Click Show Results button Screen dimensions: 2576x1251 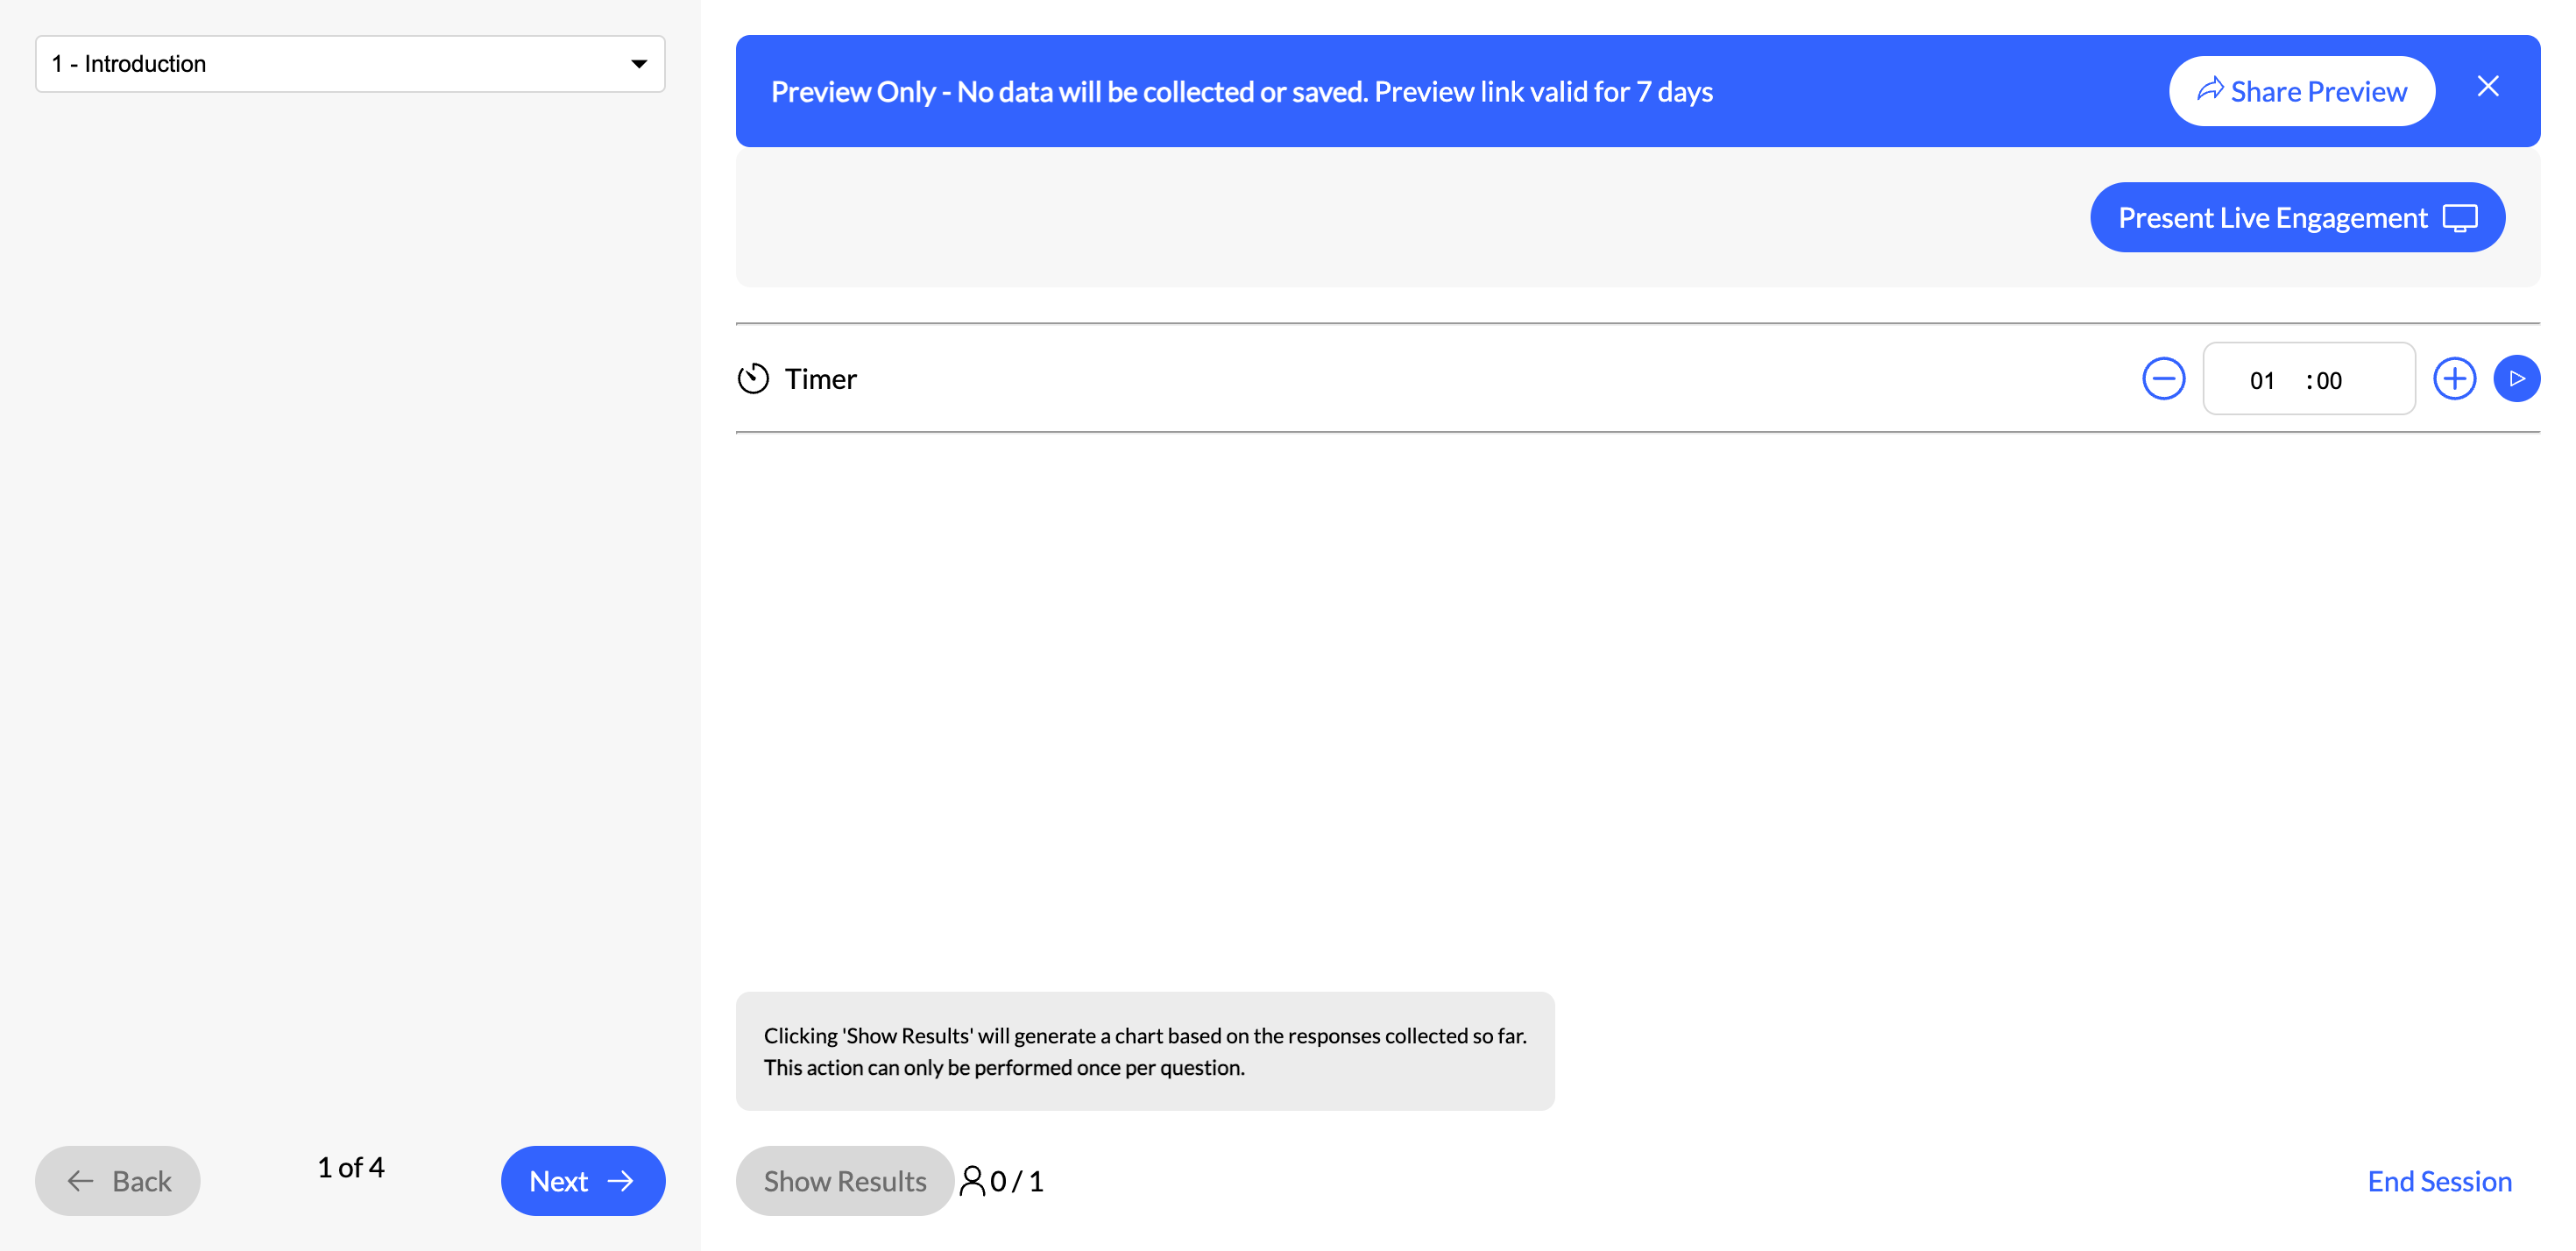coord(845,1181)
